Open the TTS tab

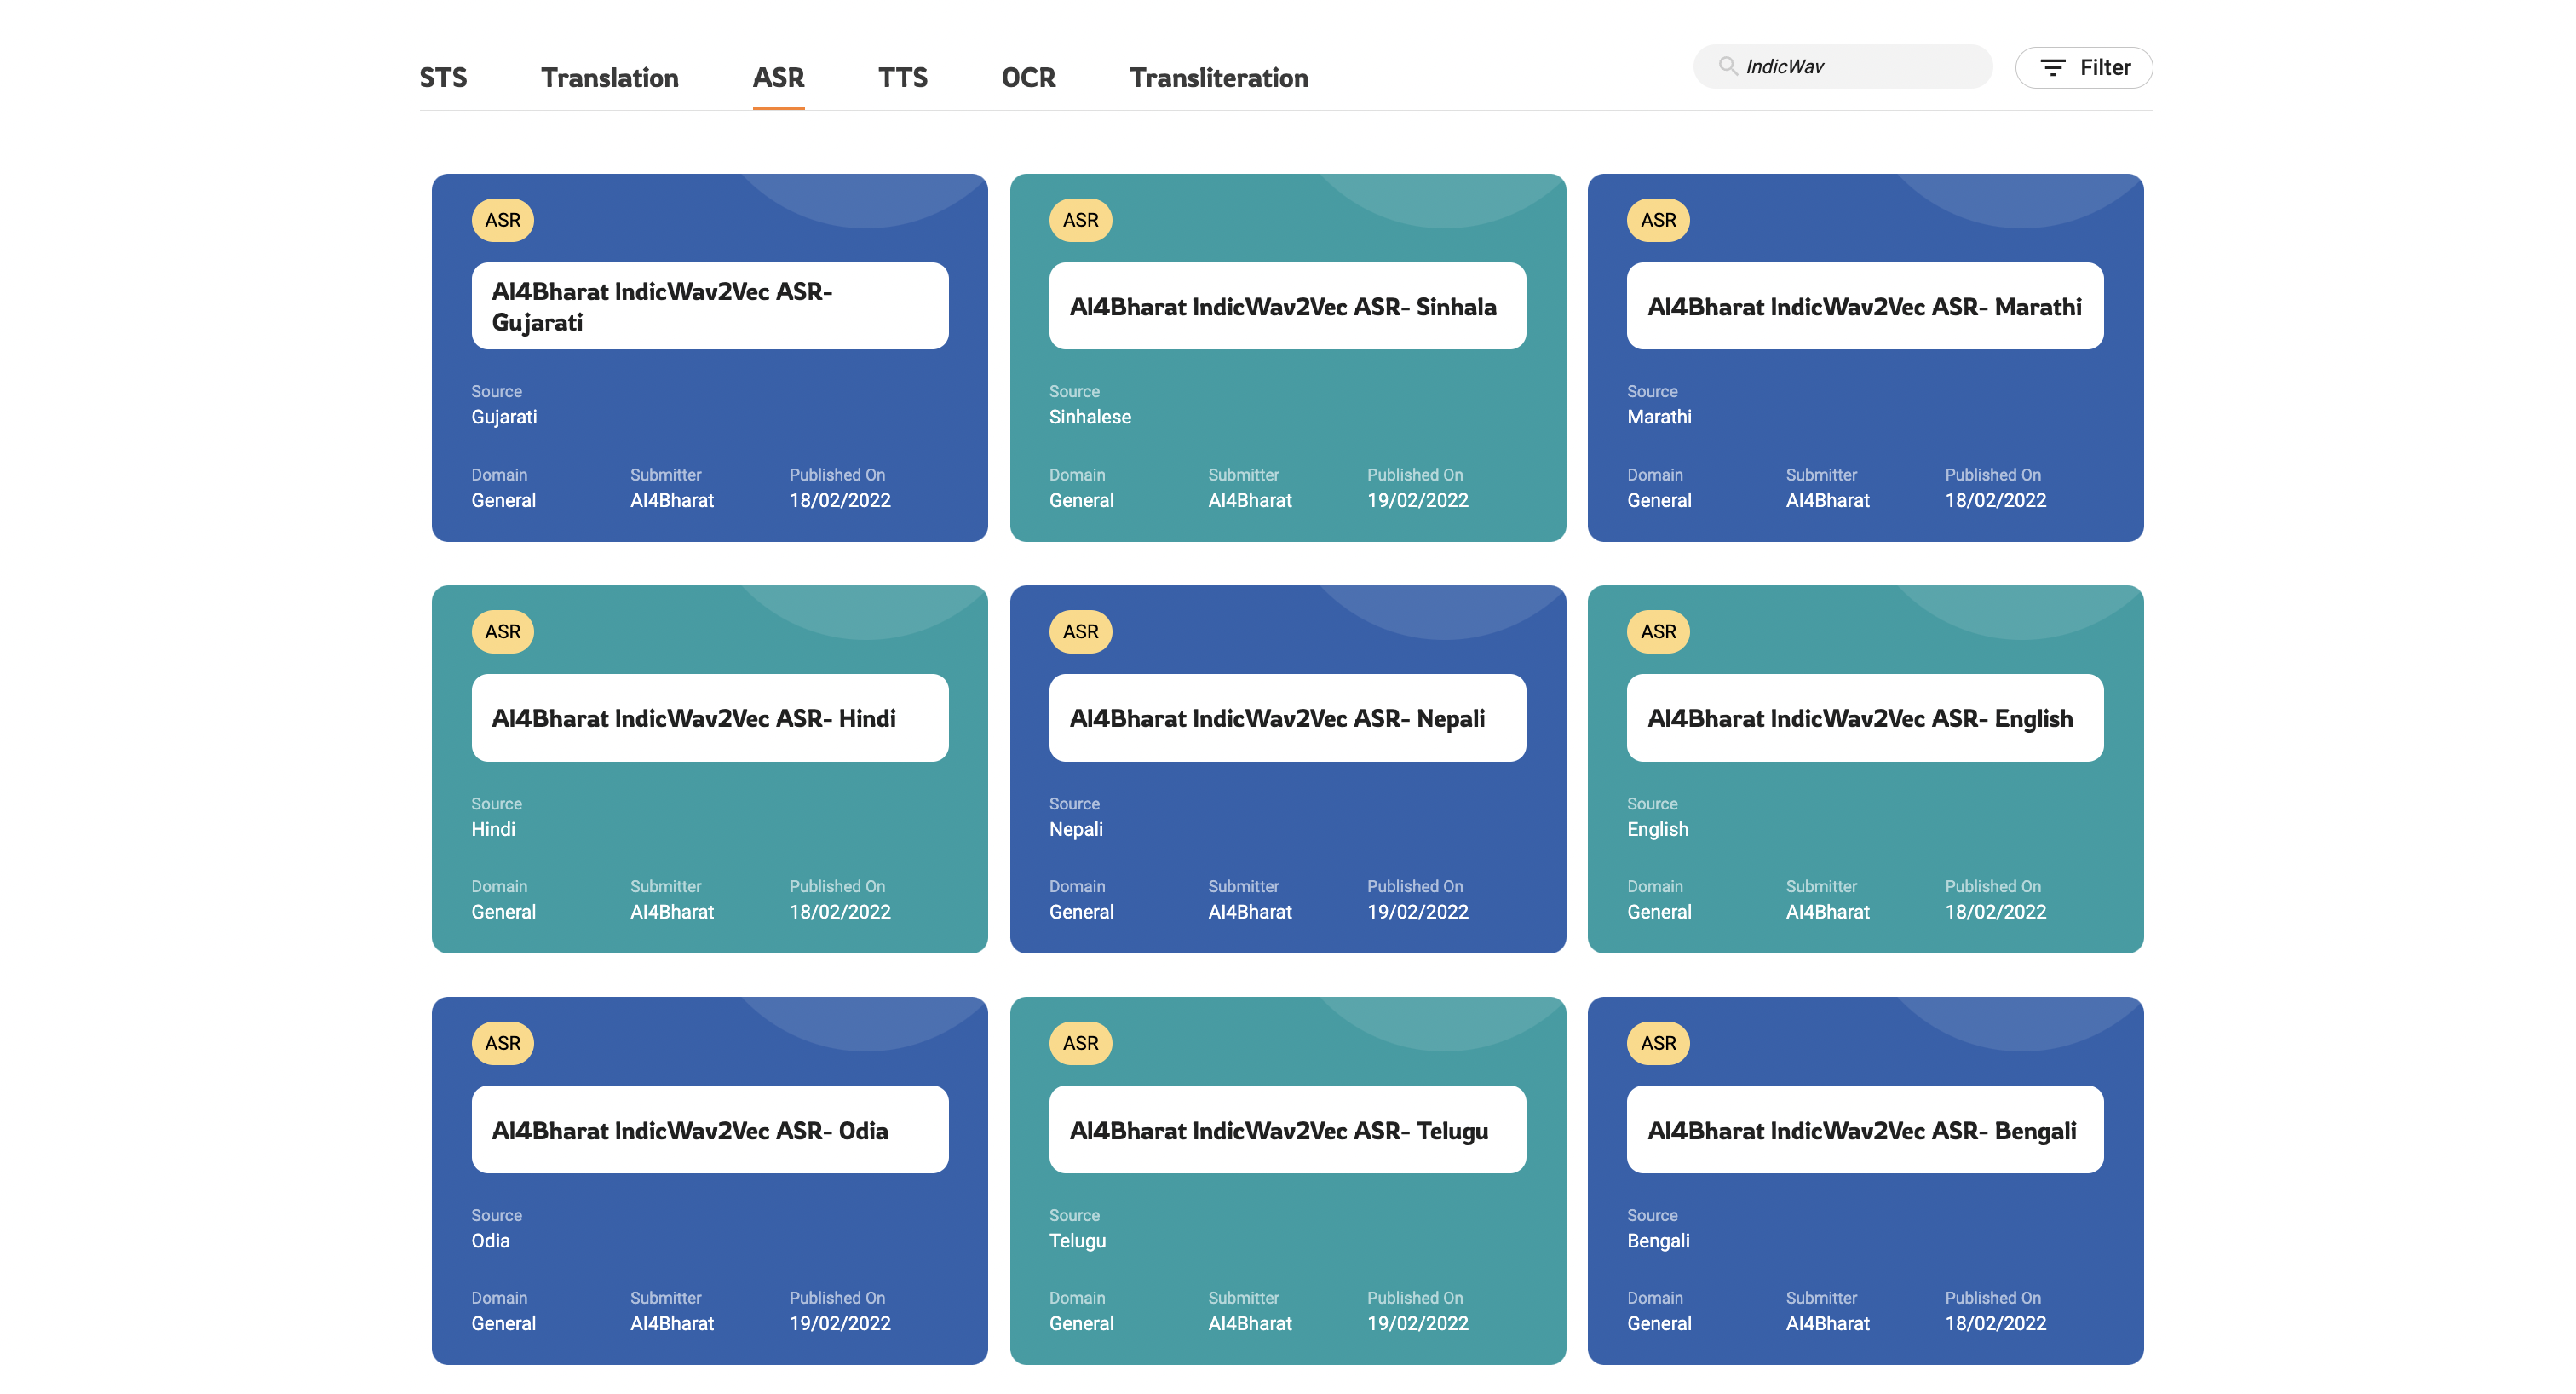click(x=902, y=77)
